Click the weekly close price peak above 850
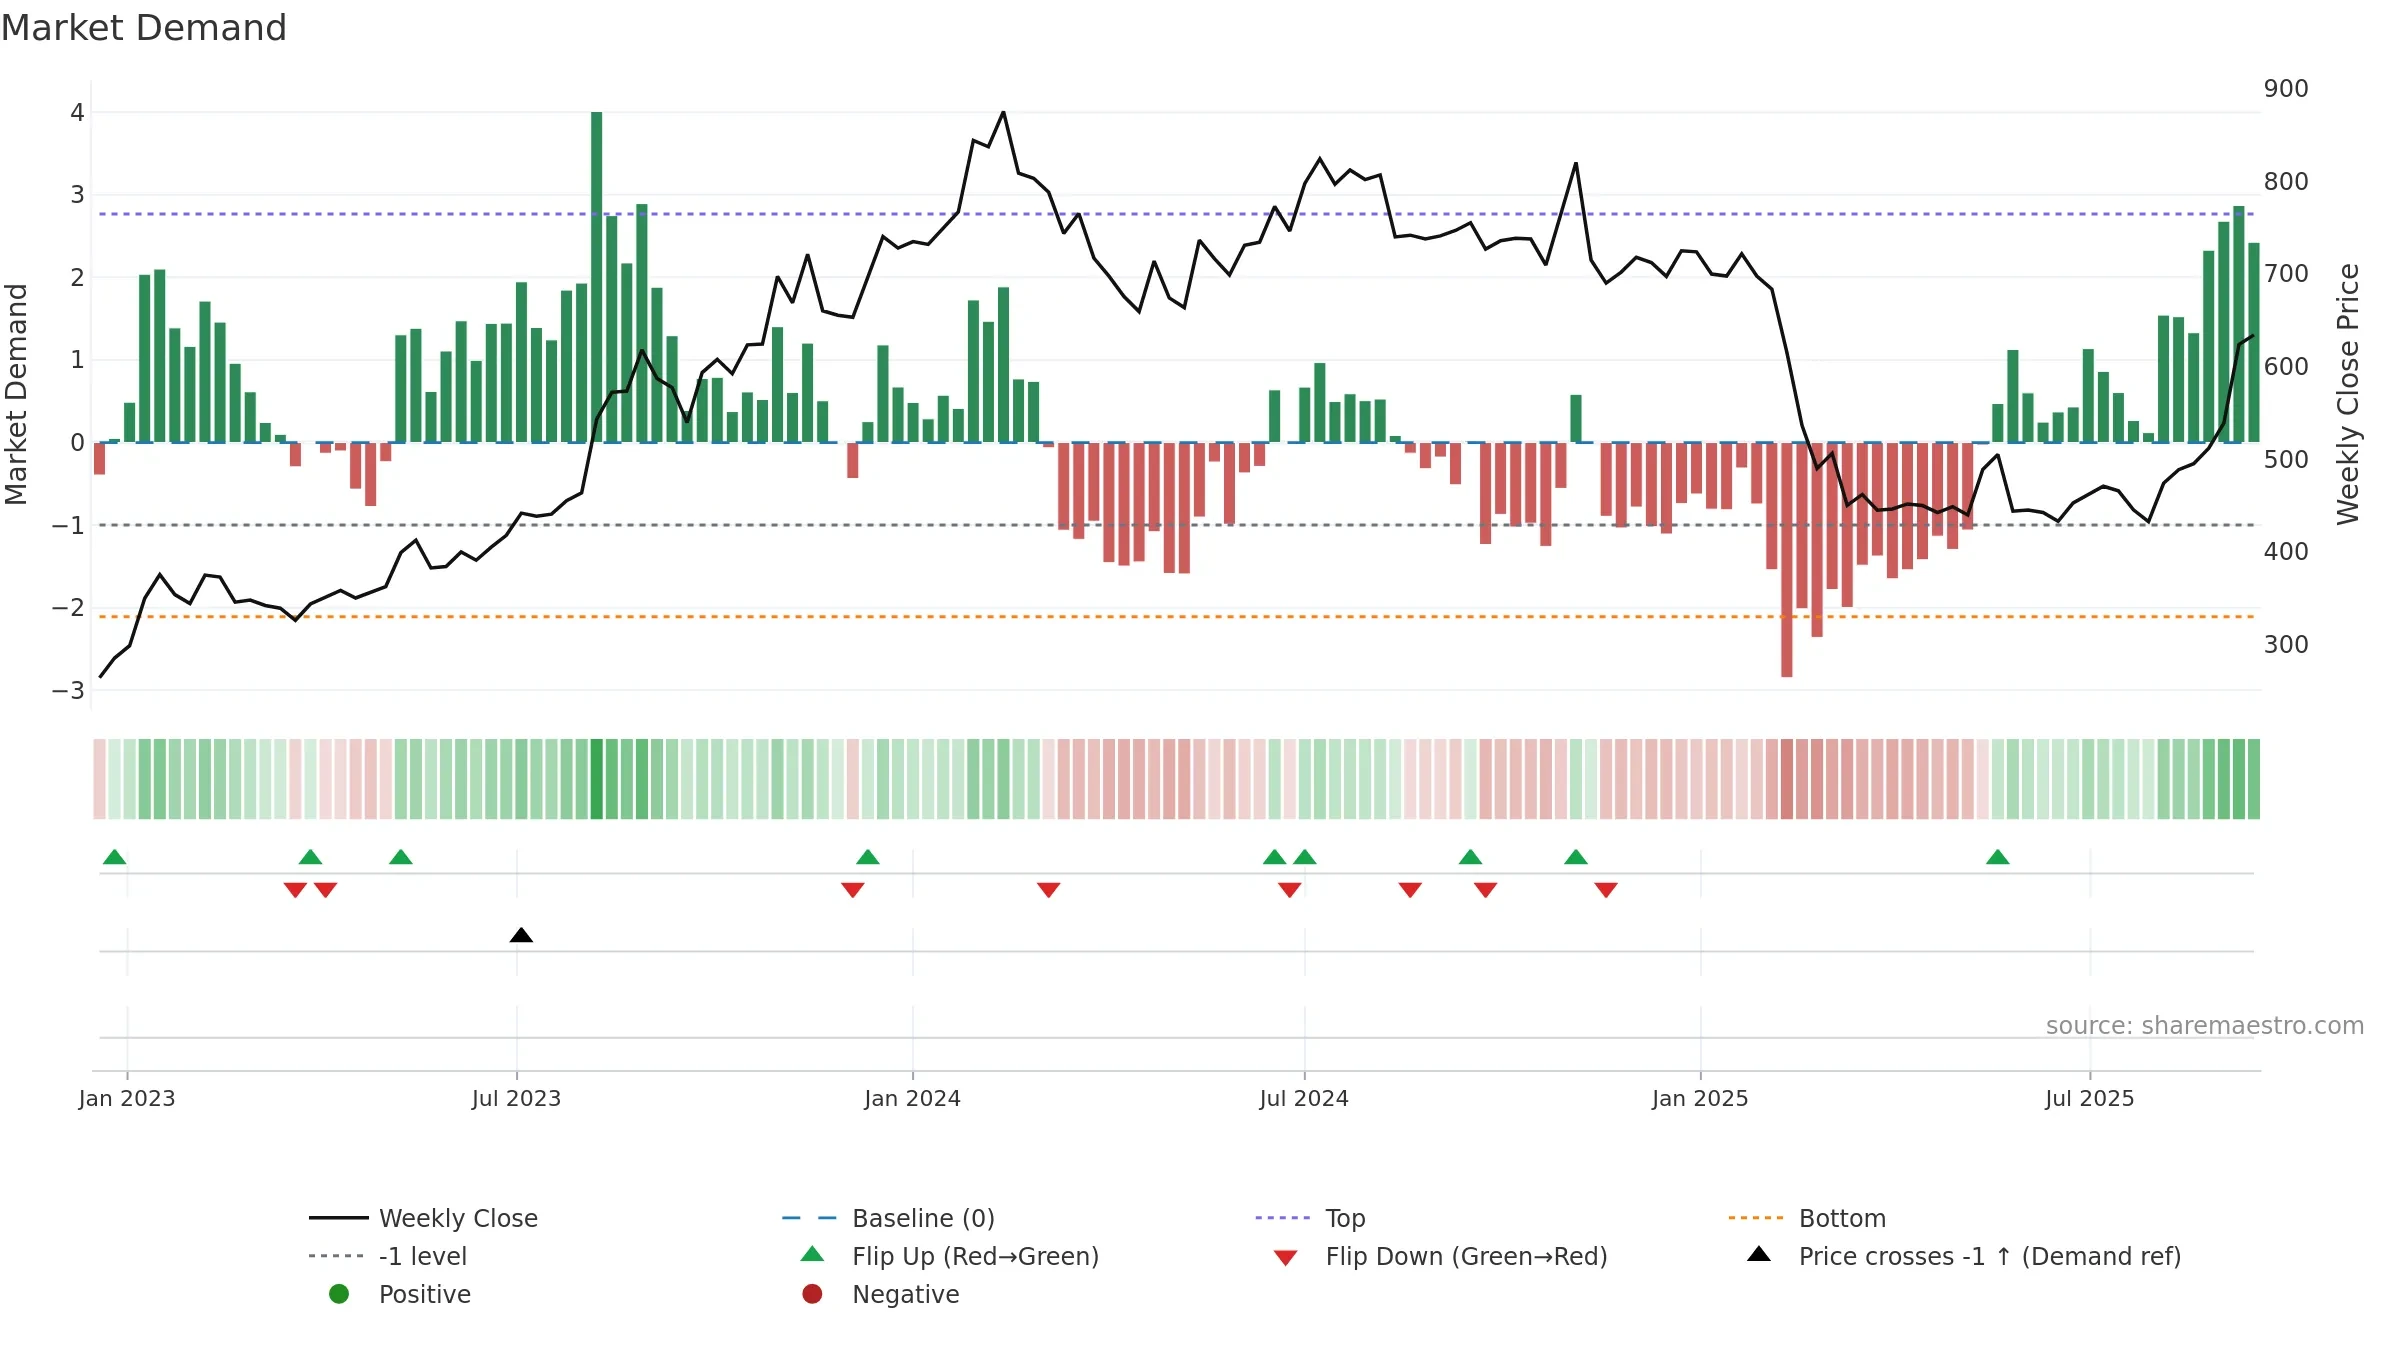The height and width of the screenshot is (1350, 2400). [1003, 113]
